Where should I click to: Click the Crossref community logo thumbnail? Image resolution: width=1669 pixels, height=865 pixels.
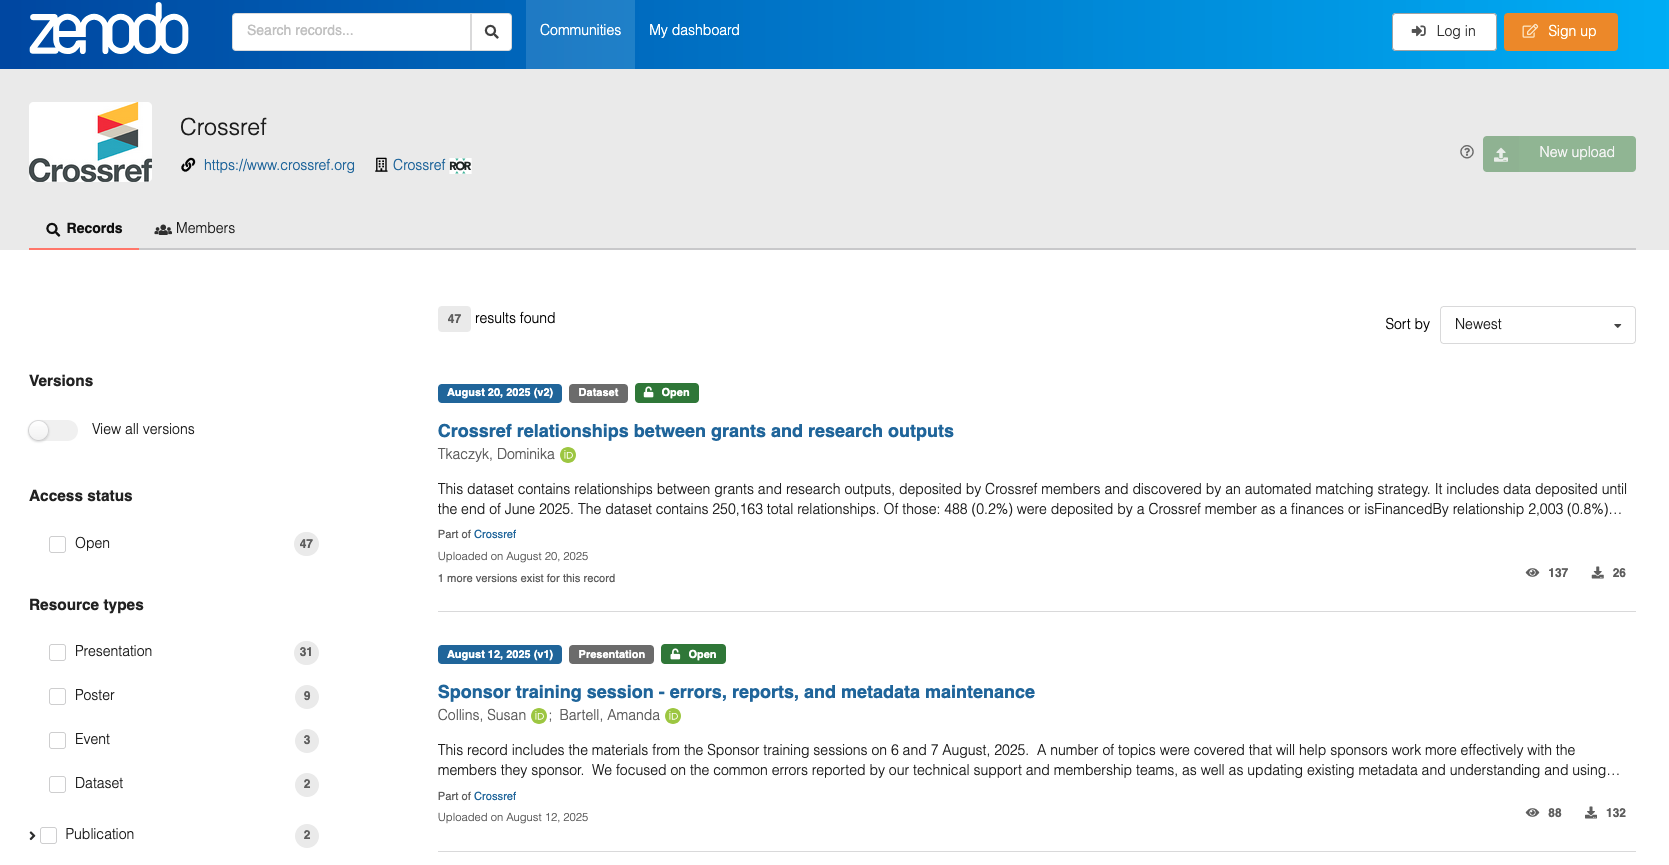pos(90,144)
